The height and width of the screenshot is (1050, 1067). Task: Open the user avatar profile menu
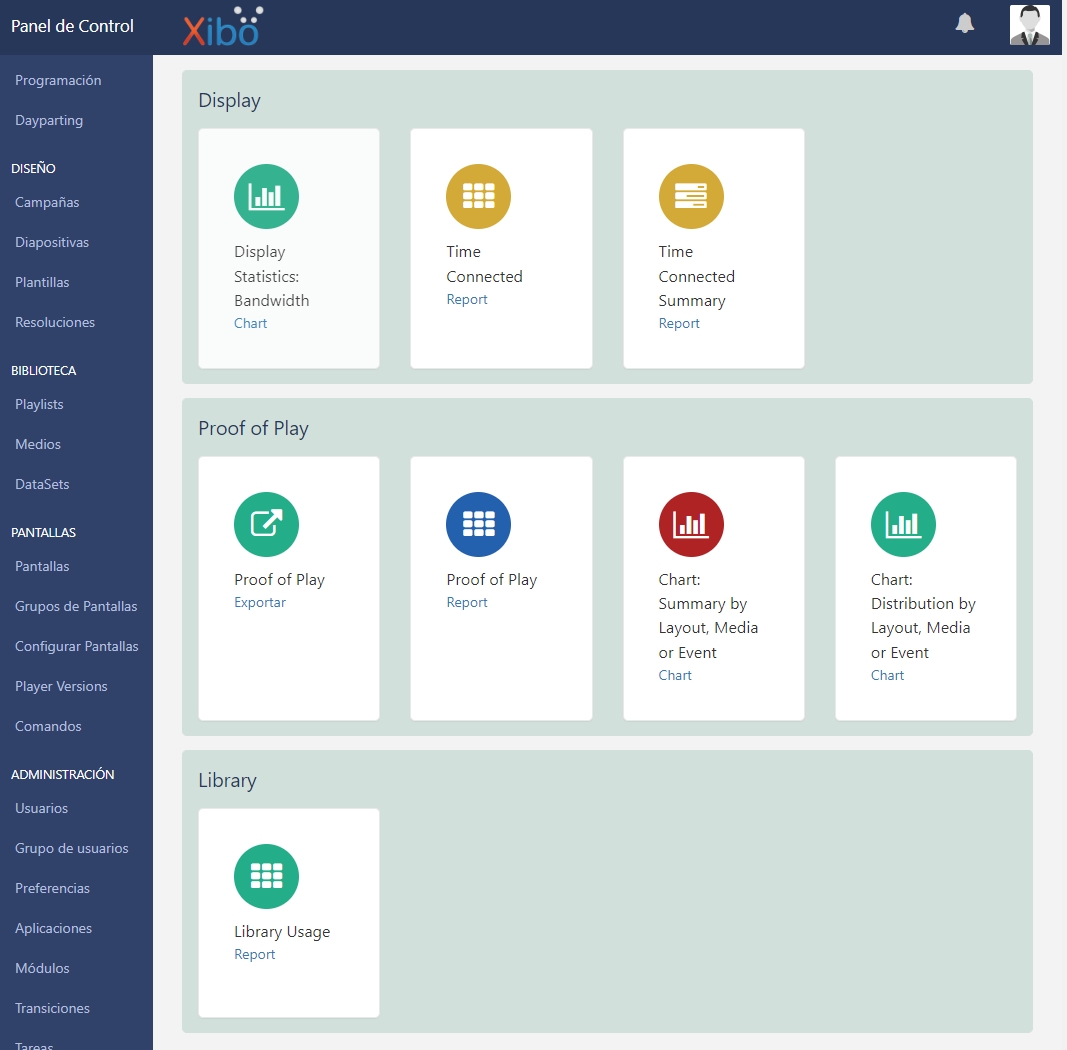click(x=1030, y=25)
